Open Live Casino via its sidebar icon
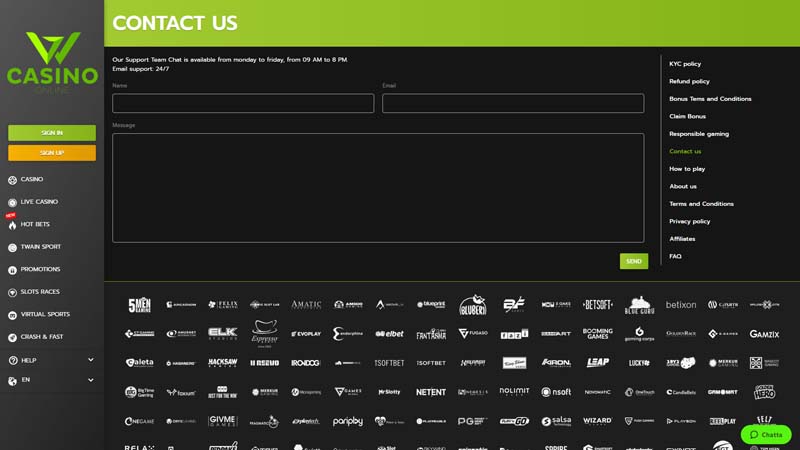The image size is (800, 450). pos(12,202)
